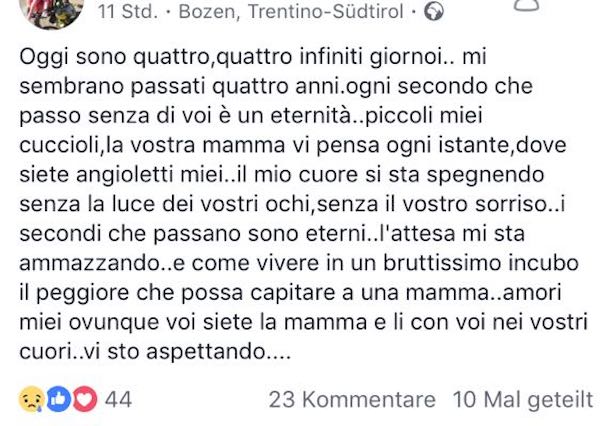Click the sad crying reaction emoji
The height and width of the screenshot is (426, 615).
pyautogui.click(x=31, y=399)
